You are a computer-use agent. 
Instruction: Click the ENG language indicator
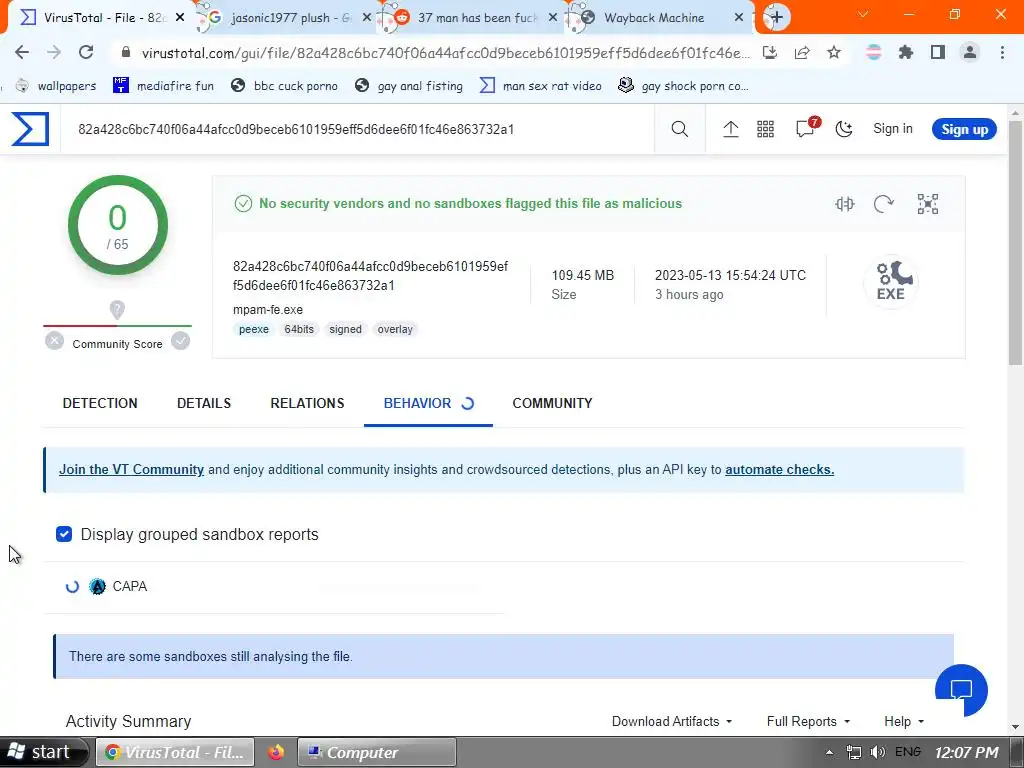[908, 752]
